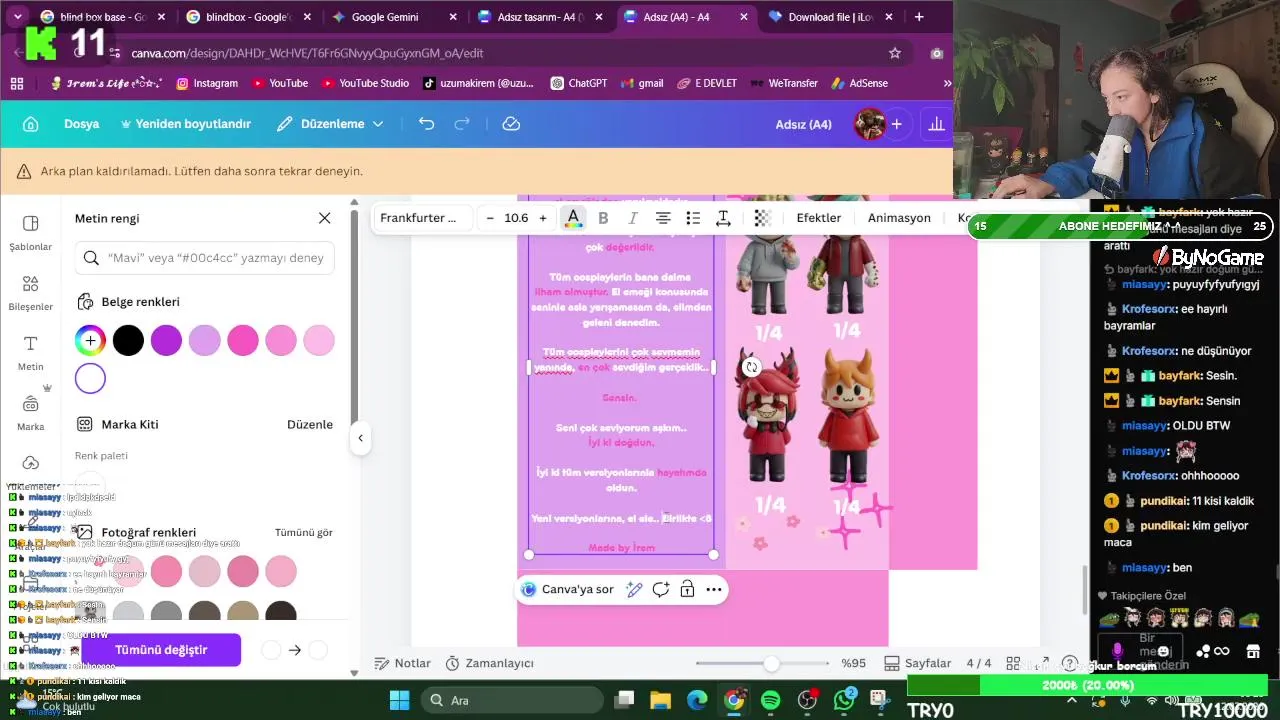Open the help question icon
The width and height of the screenshot is (1280, 720).
pyautogui.click(x=1070, y=663)
